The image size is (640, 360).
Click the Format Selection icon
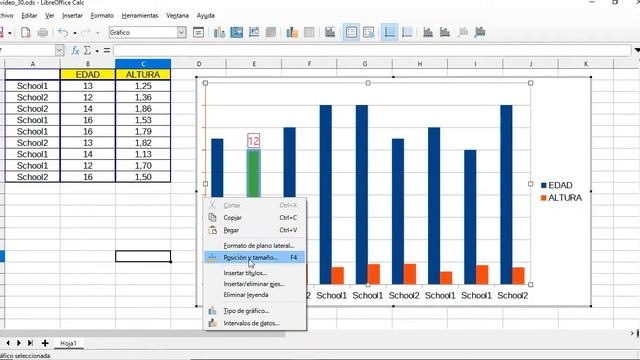[x=198, y=32]
